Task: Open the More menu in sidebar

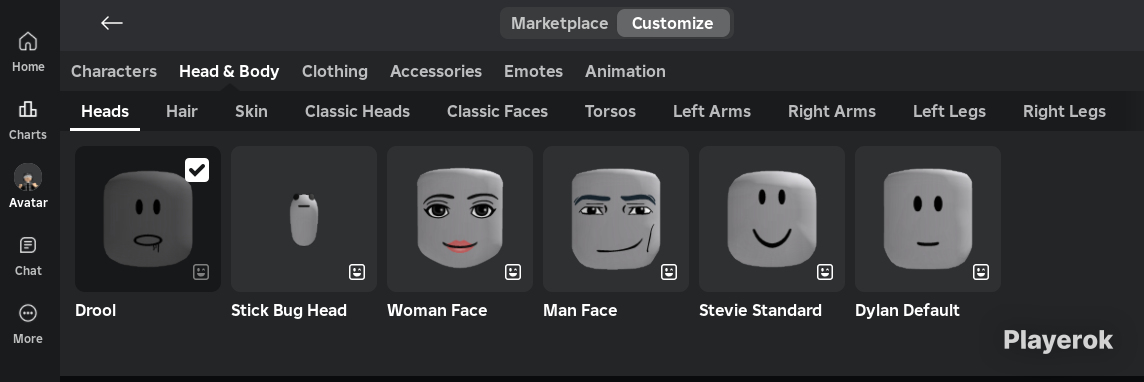Action: coord(28,324)
